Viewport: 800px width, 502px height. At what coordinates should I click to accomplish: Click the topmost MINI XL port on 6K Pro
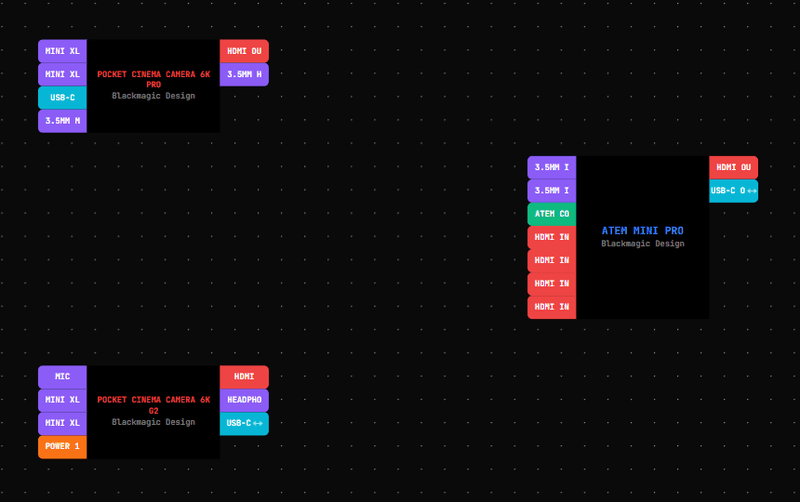pos(62,51)
